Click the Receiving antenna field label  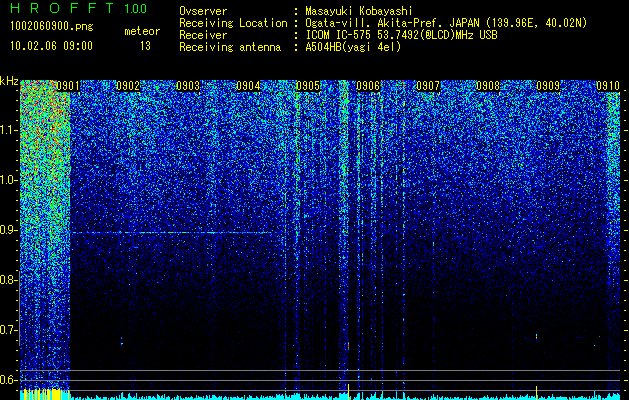coord(230,47)
